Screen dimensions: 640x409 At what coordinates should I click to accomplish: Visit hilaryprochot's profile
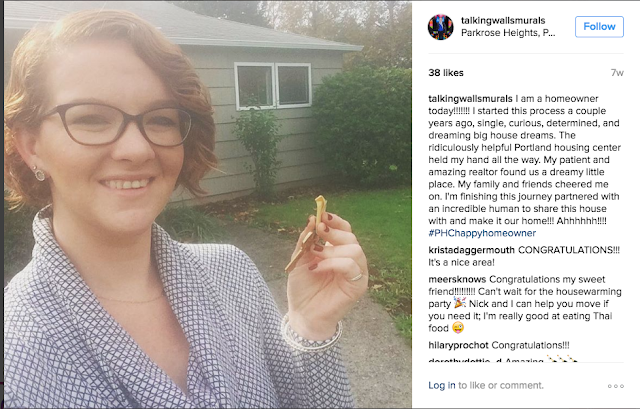point(458,345)
